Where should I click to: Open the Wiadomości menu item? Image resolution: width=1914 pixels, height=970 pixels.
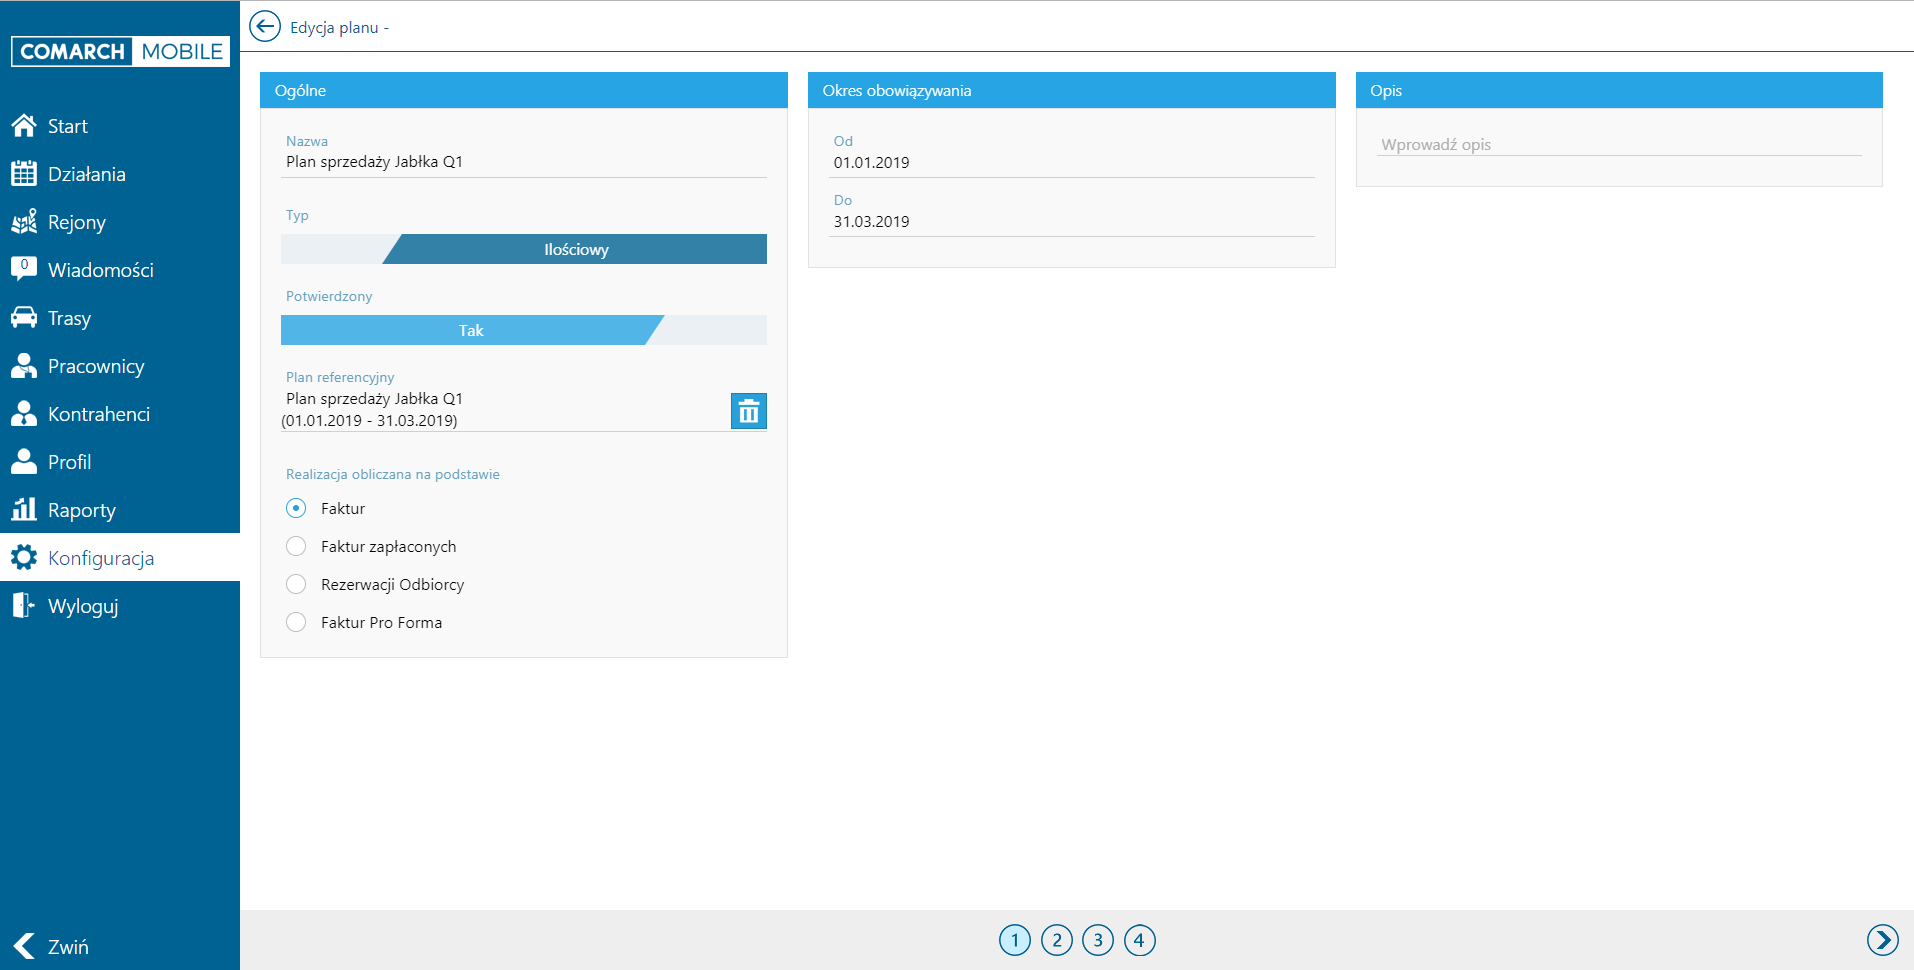point(120,269)
